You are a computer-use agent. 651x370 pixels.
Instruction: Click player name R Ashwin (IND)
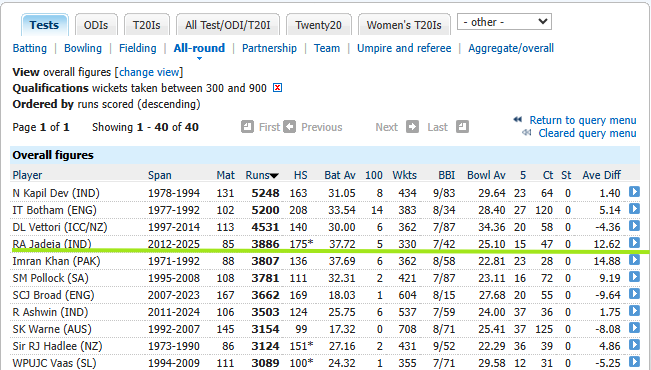50,312
